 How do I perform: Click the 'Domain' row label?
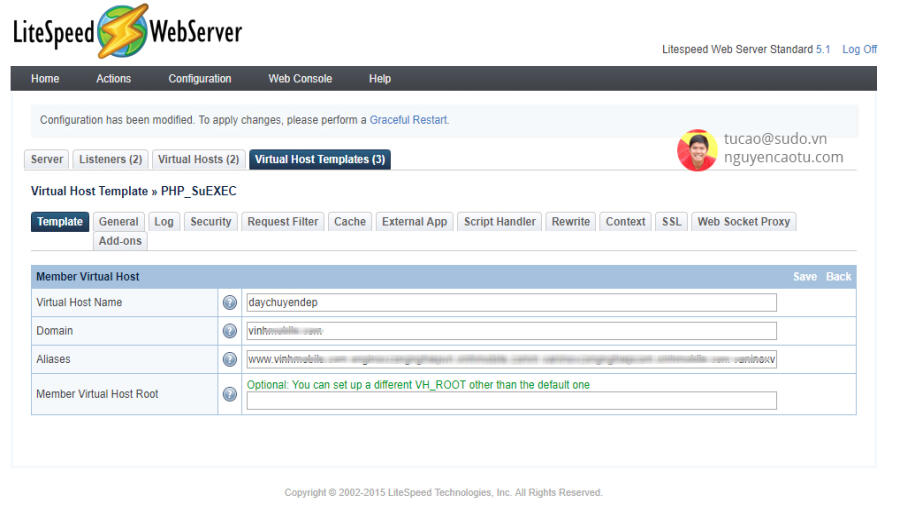[x=55, y=331]
